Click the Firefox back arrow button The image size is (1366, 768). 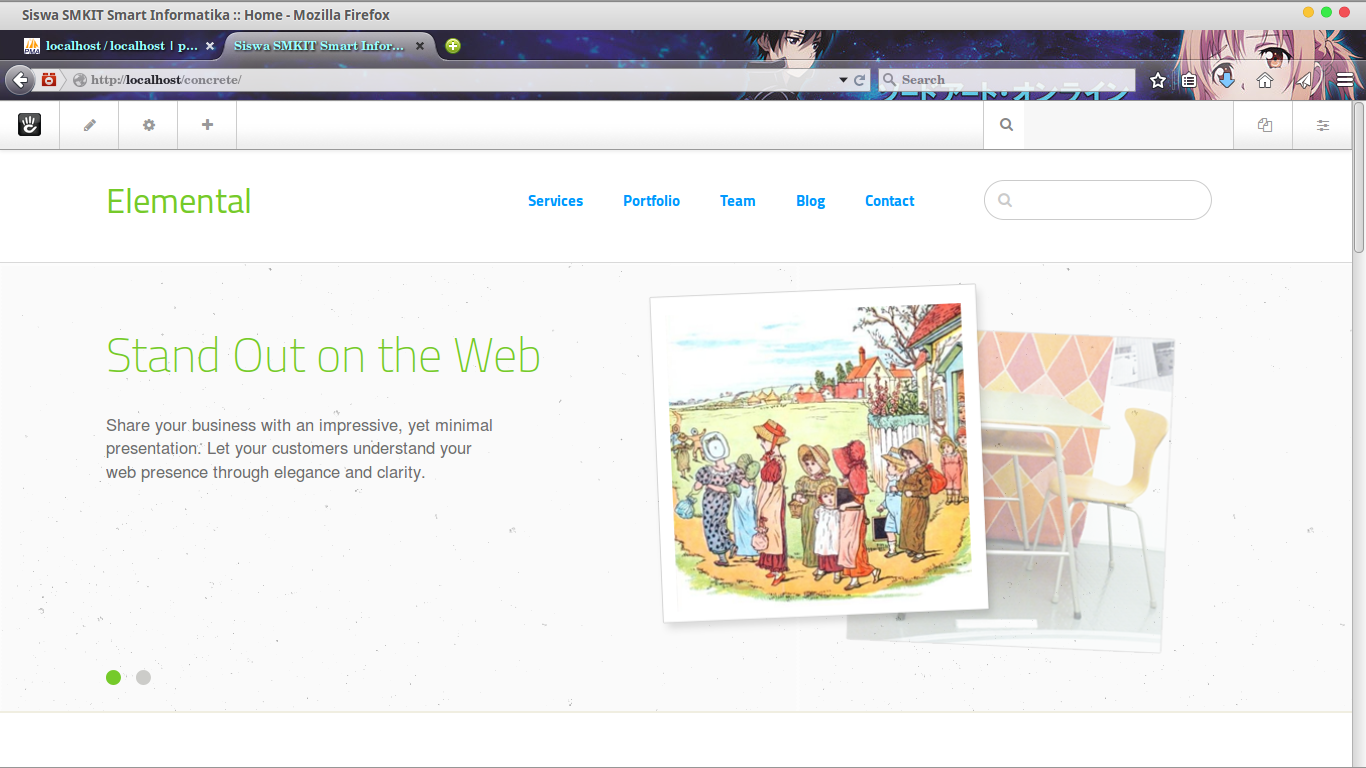point(19,80)
